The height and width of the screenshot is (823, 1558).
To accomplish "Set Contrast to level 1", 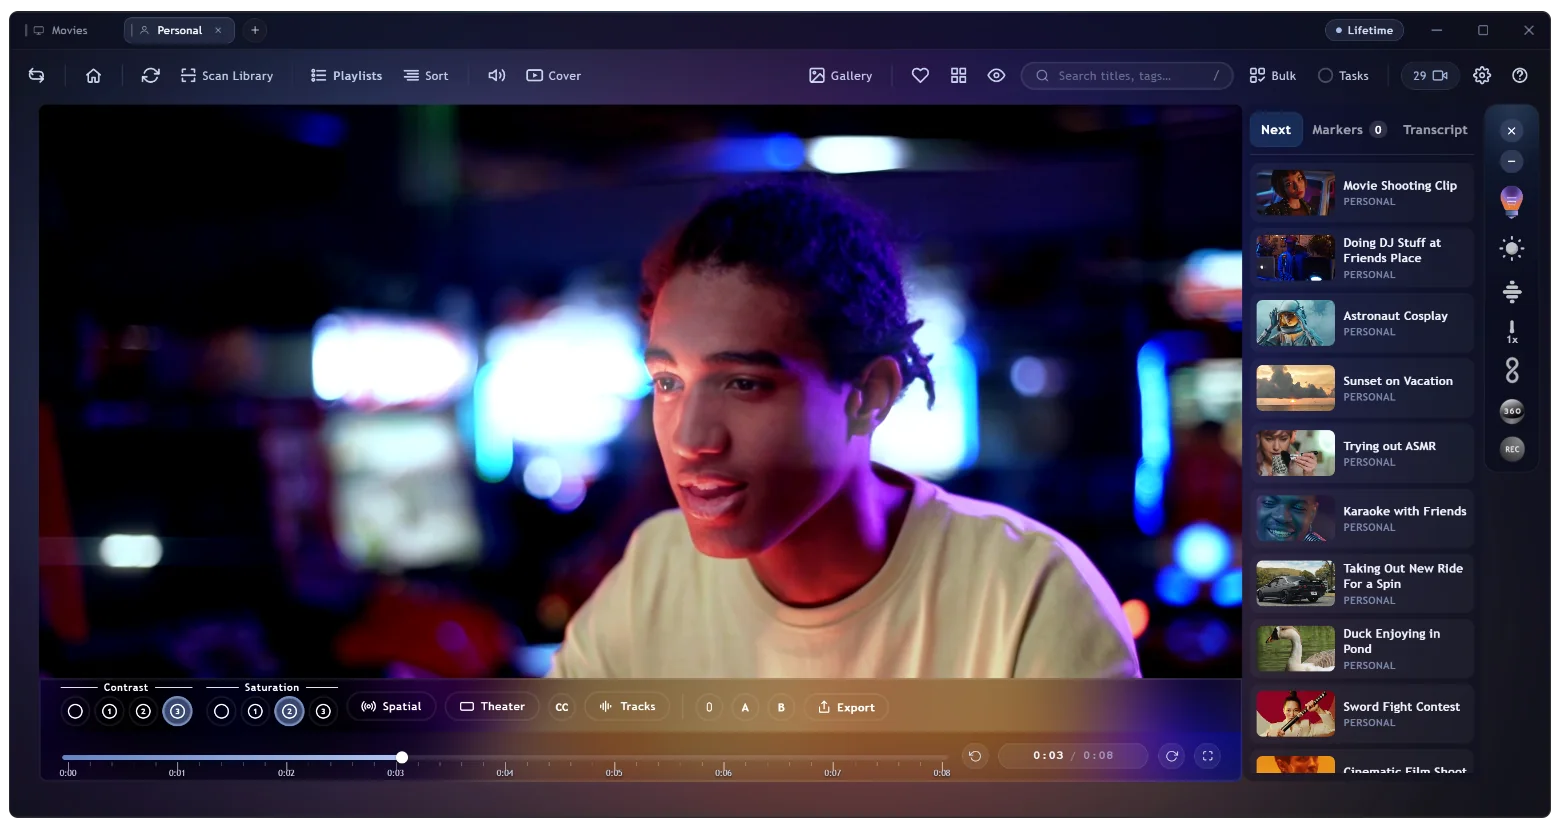I will (x=110, y=711).
